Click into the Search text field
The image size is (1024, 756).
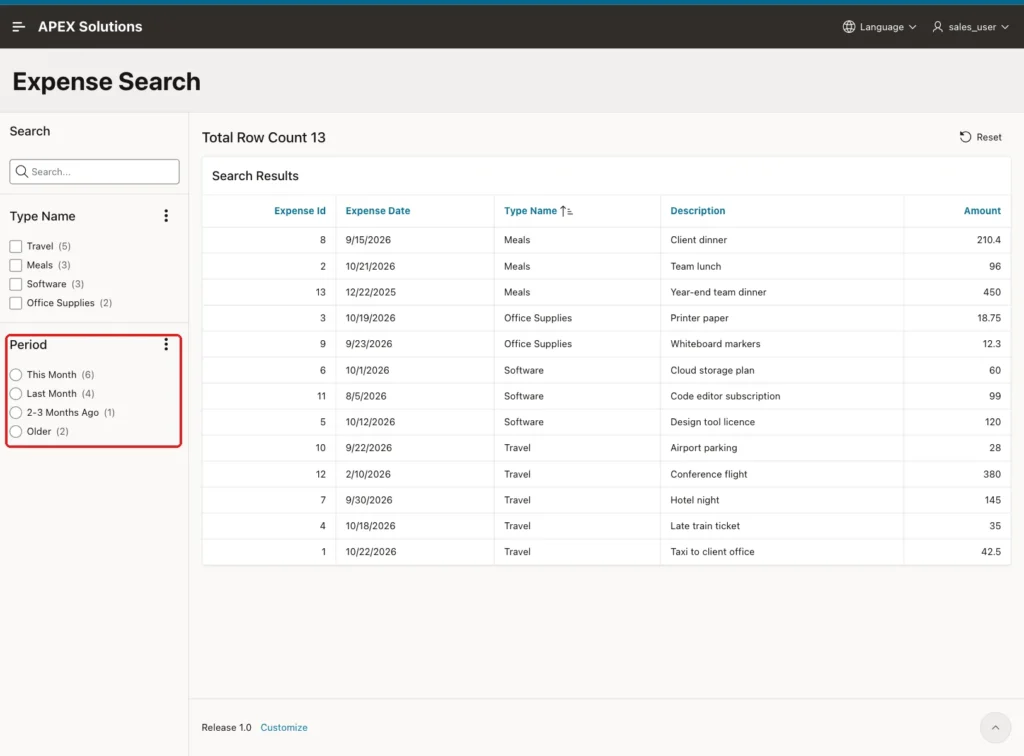coord(94,171)
